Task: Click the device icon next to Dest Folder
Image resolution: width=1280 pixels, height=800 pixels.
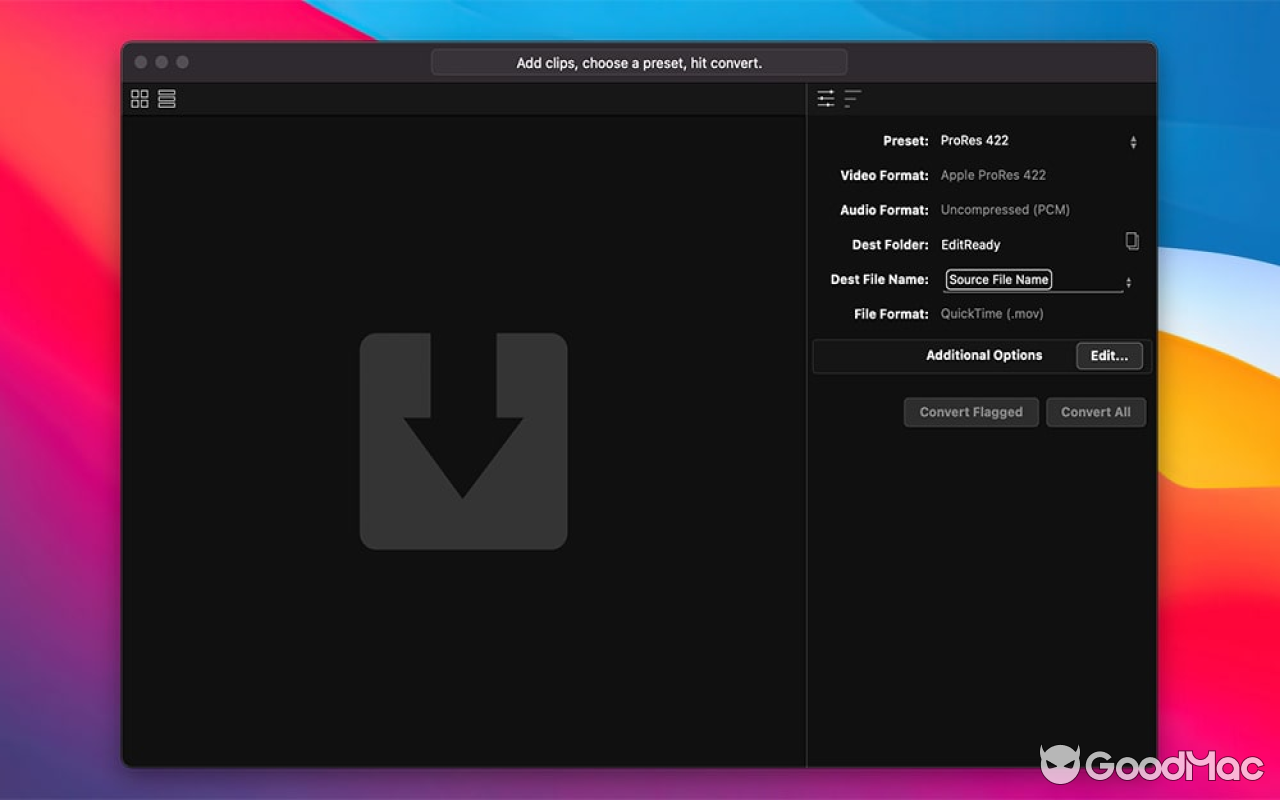Action: (1132, 241)
